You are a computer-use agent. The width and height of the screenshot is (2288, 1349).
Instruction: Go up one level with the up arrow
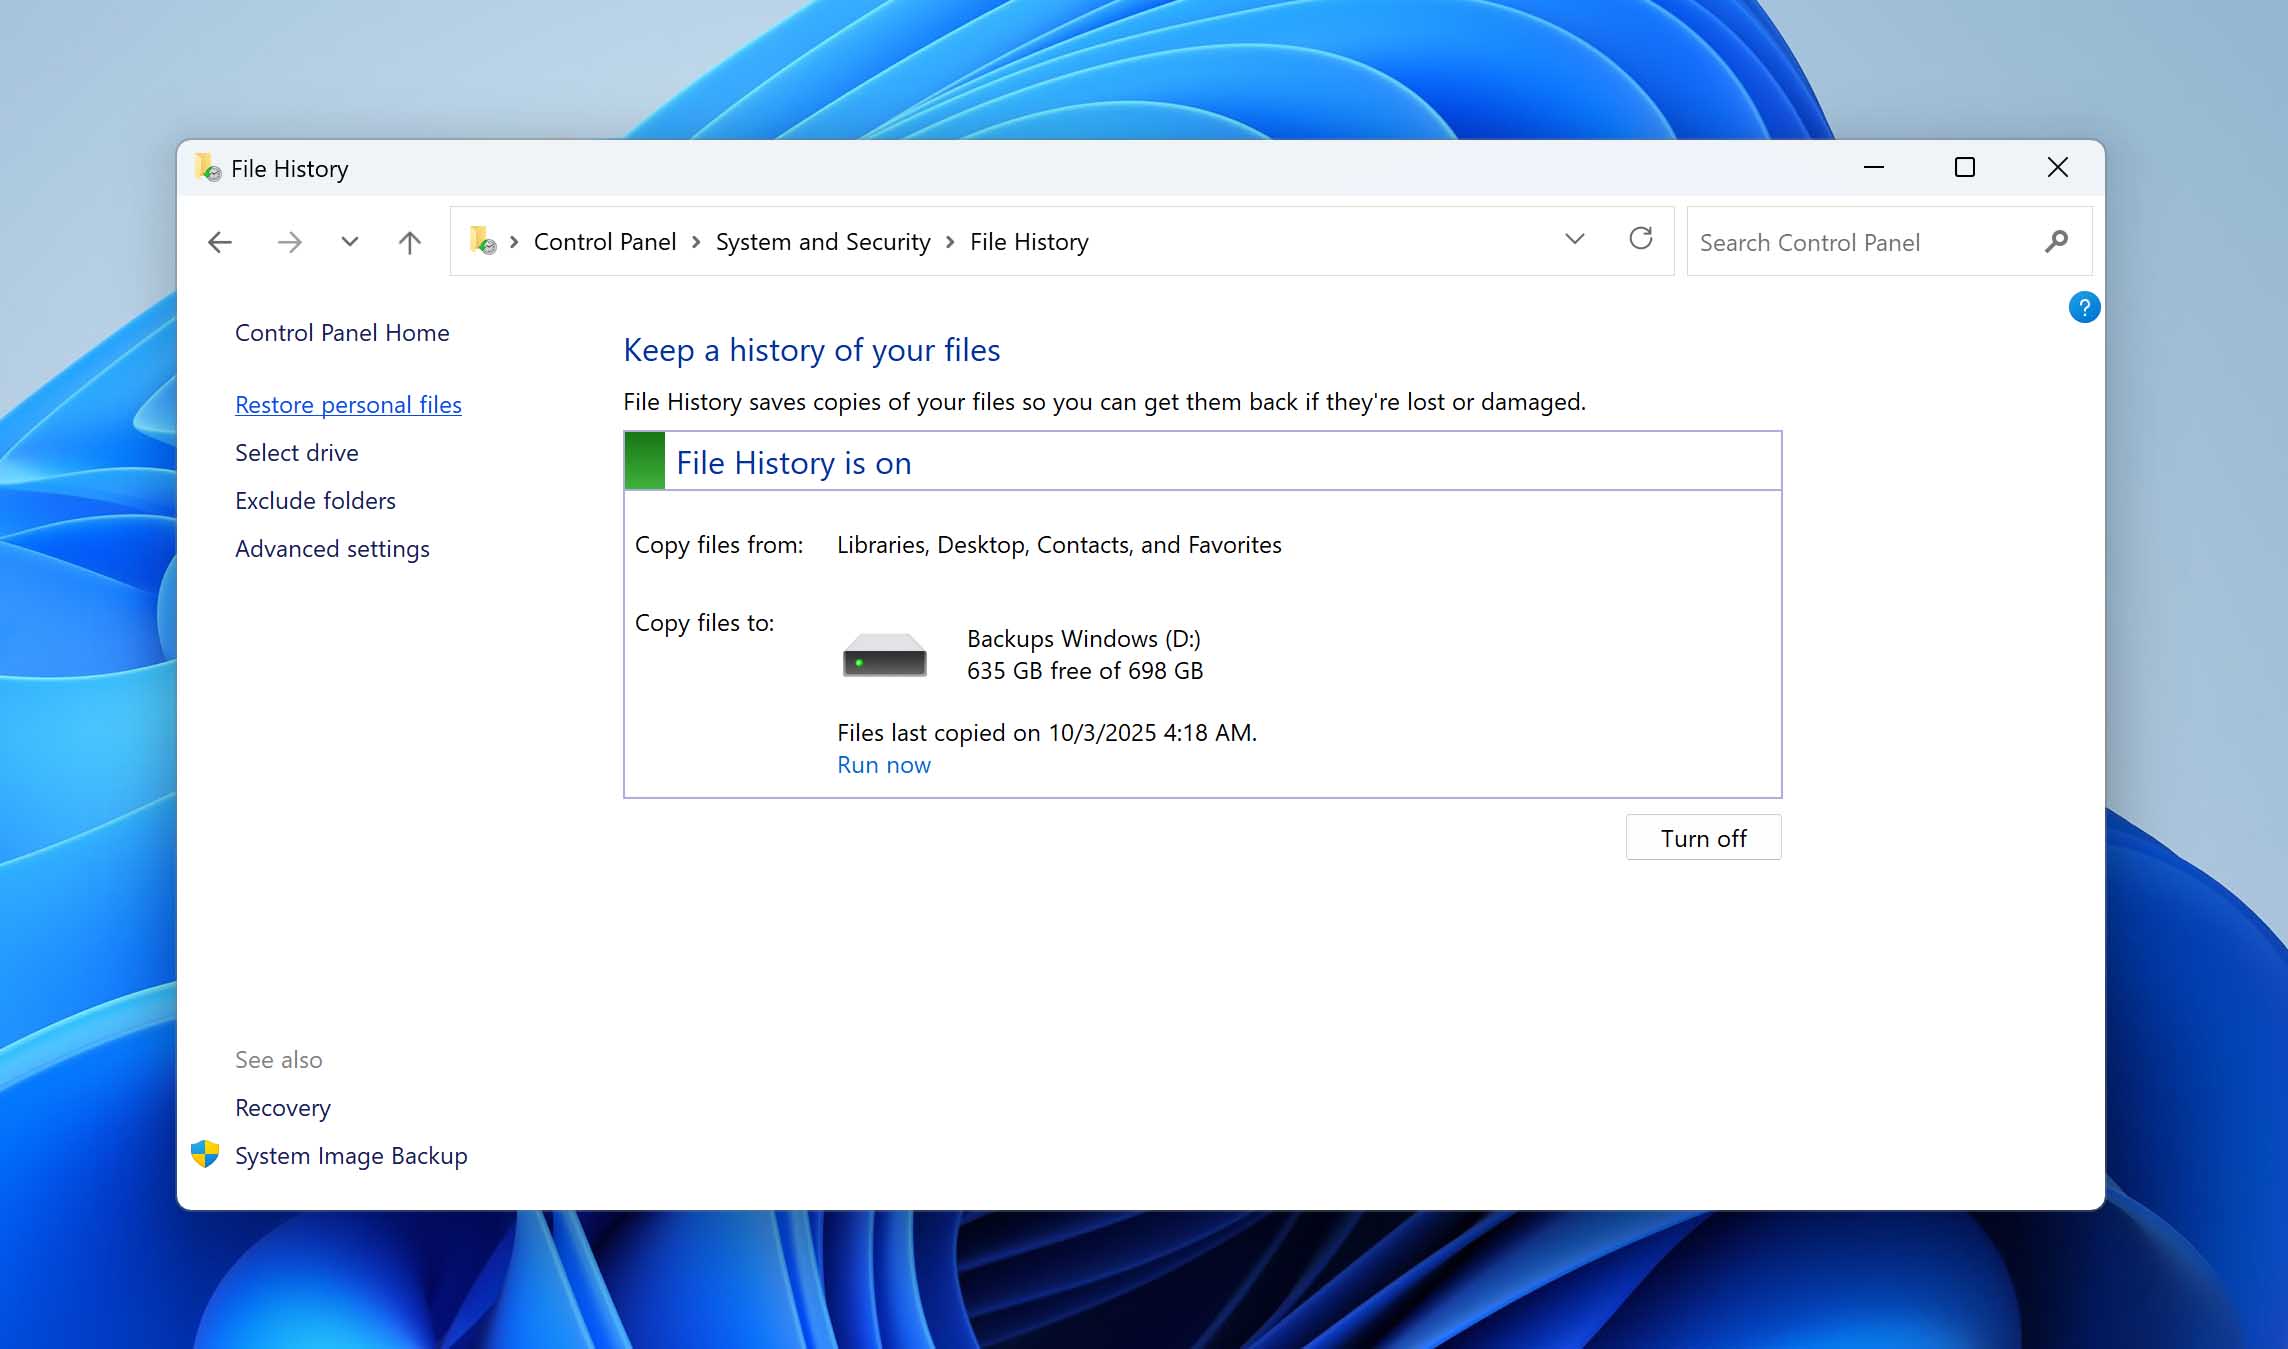pos(408,241)
